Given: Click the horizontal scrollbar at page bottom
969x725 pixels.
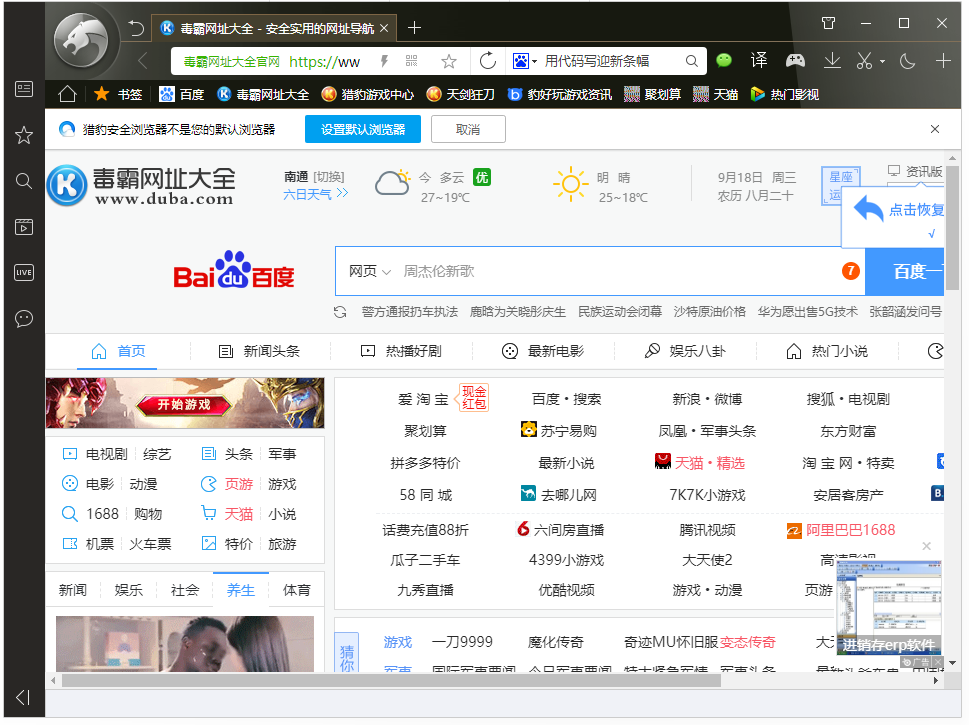Looking at the screenshot, I should pos(390,681).
